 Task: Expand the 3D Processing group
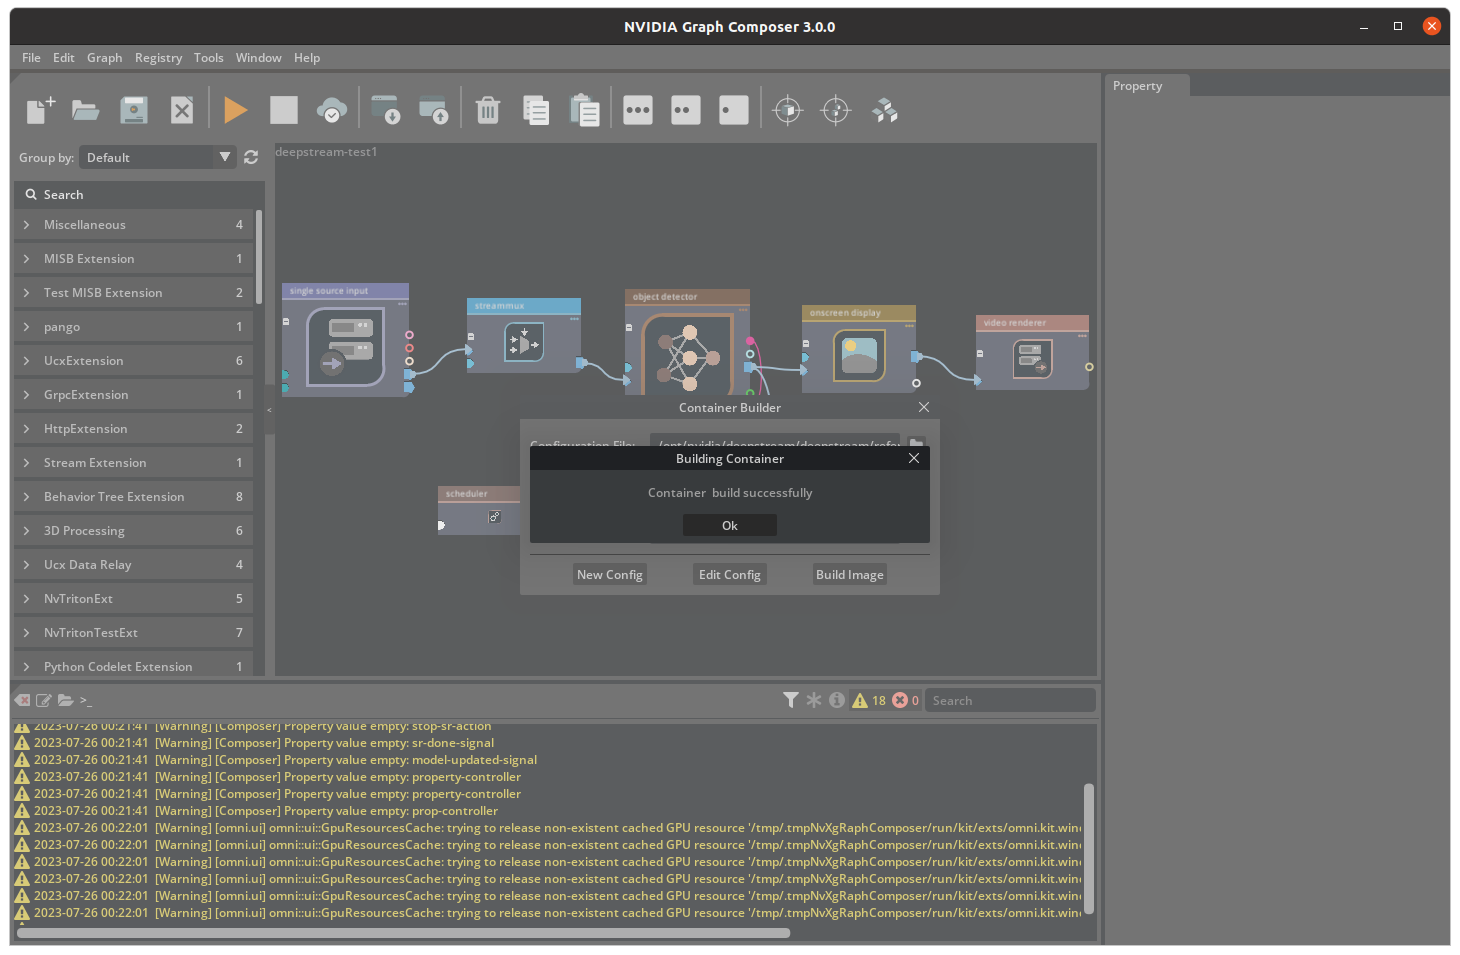133,531
